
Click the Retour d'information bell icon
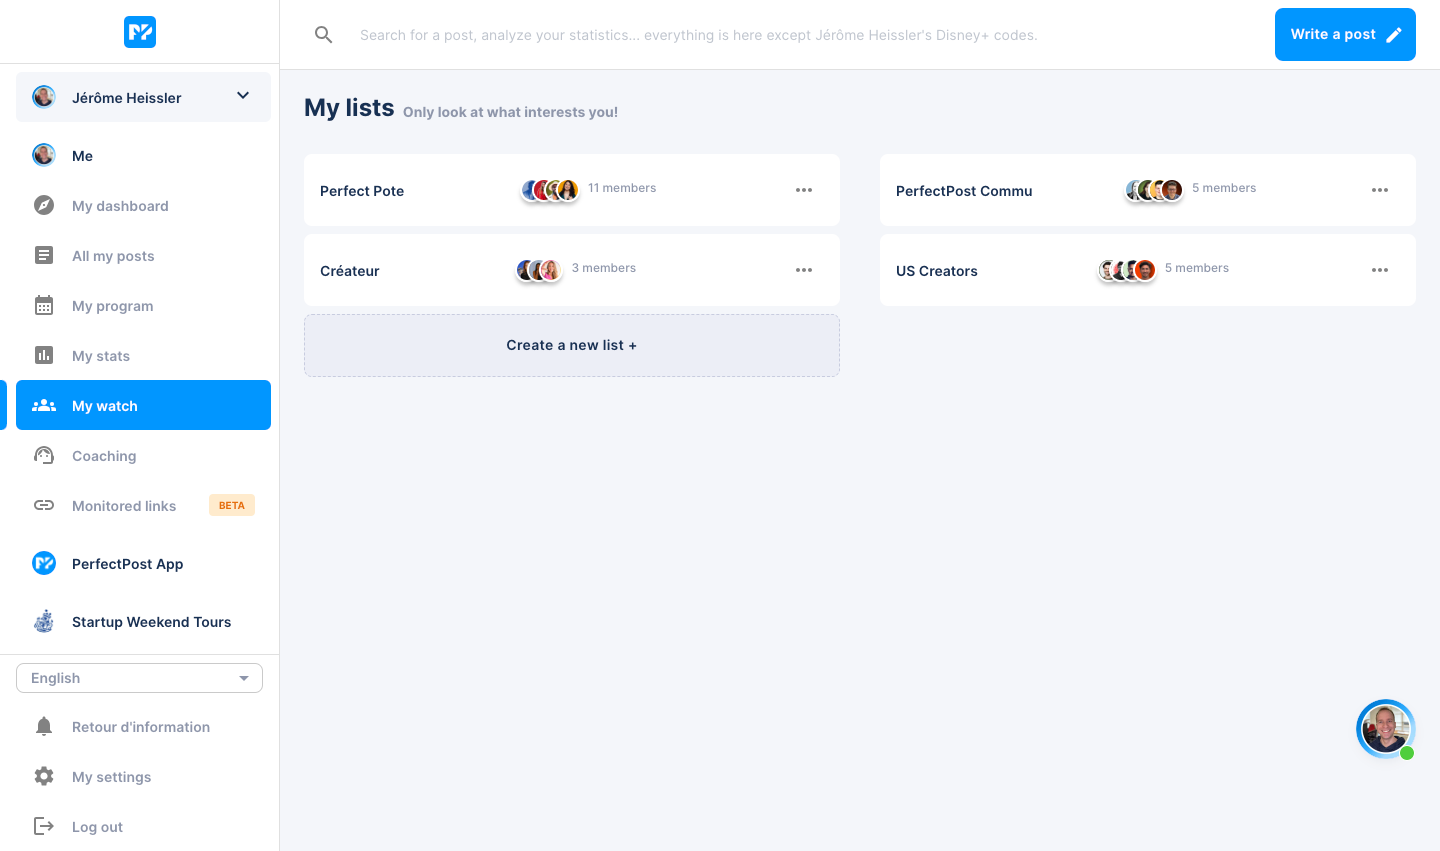coord(44,726)
